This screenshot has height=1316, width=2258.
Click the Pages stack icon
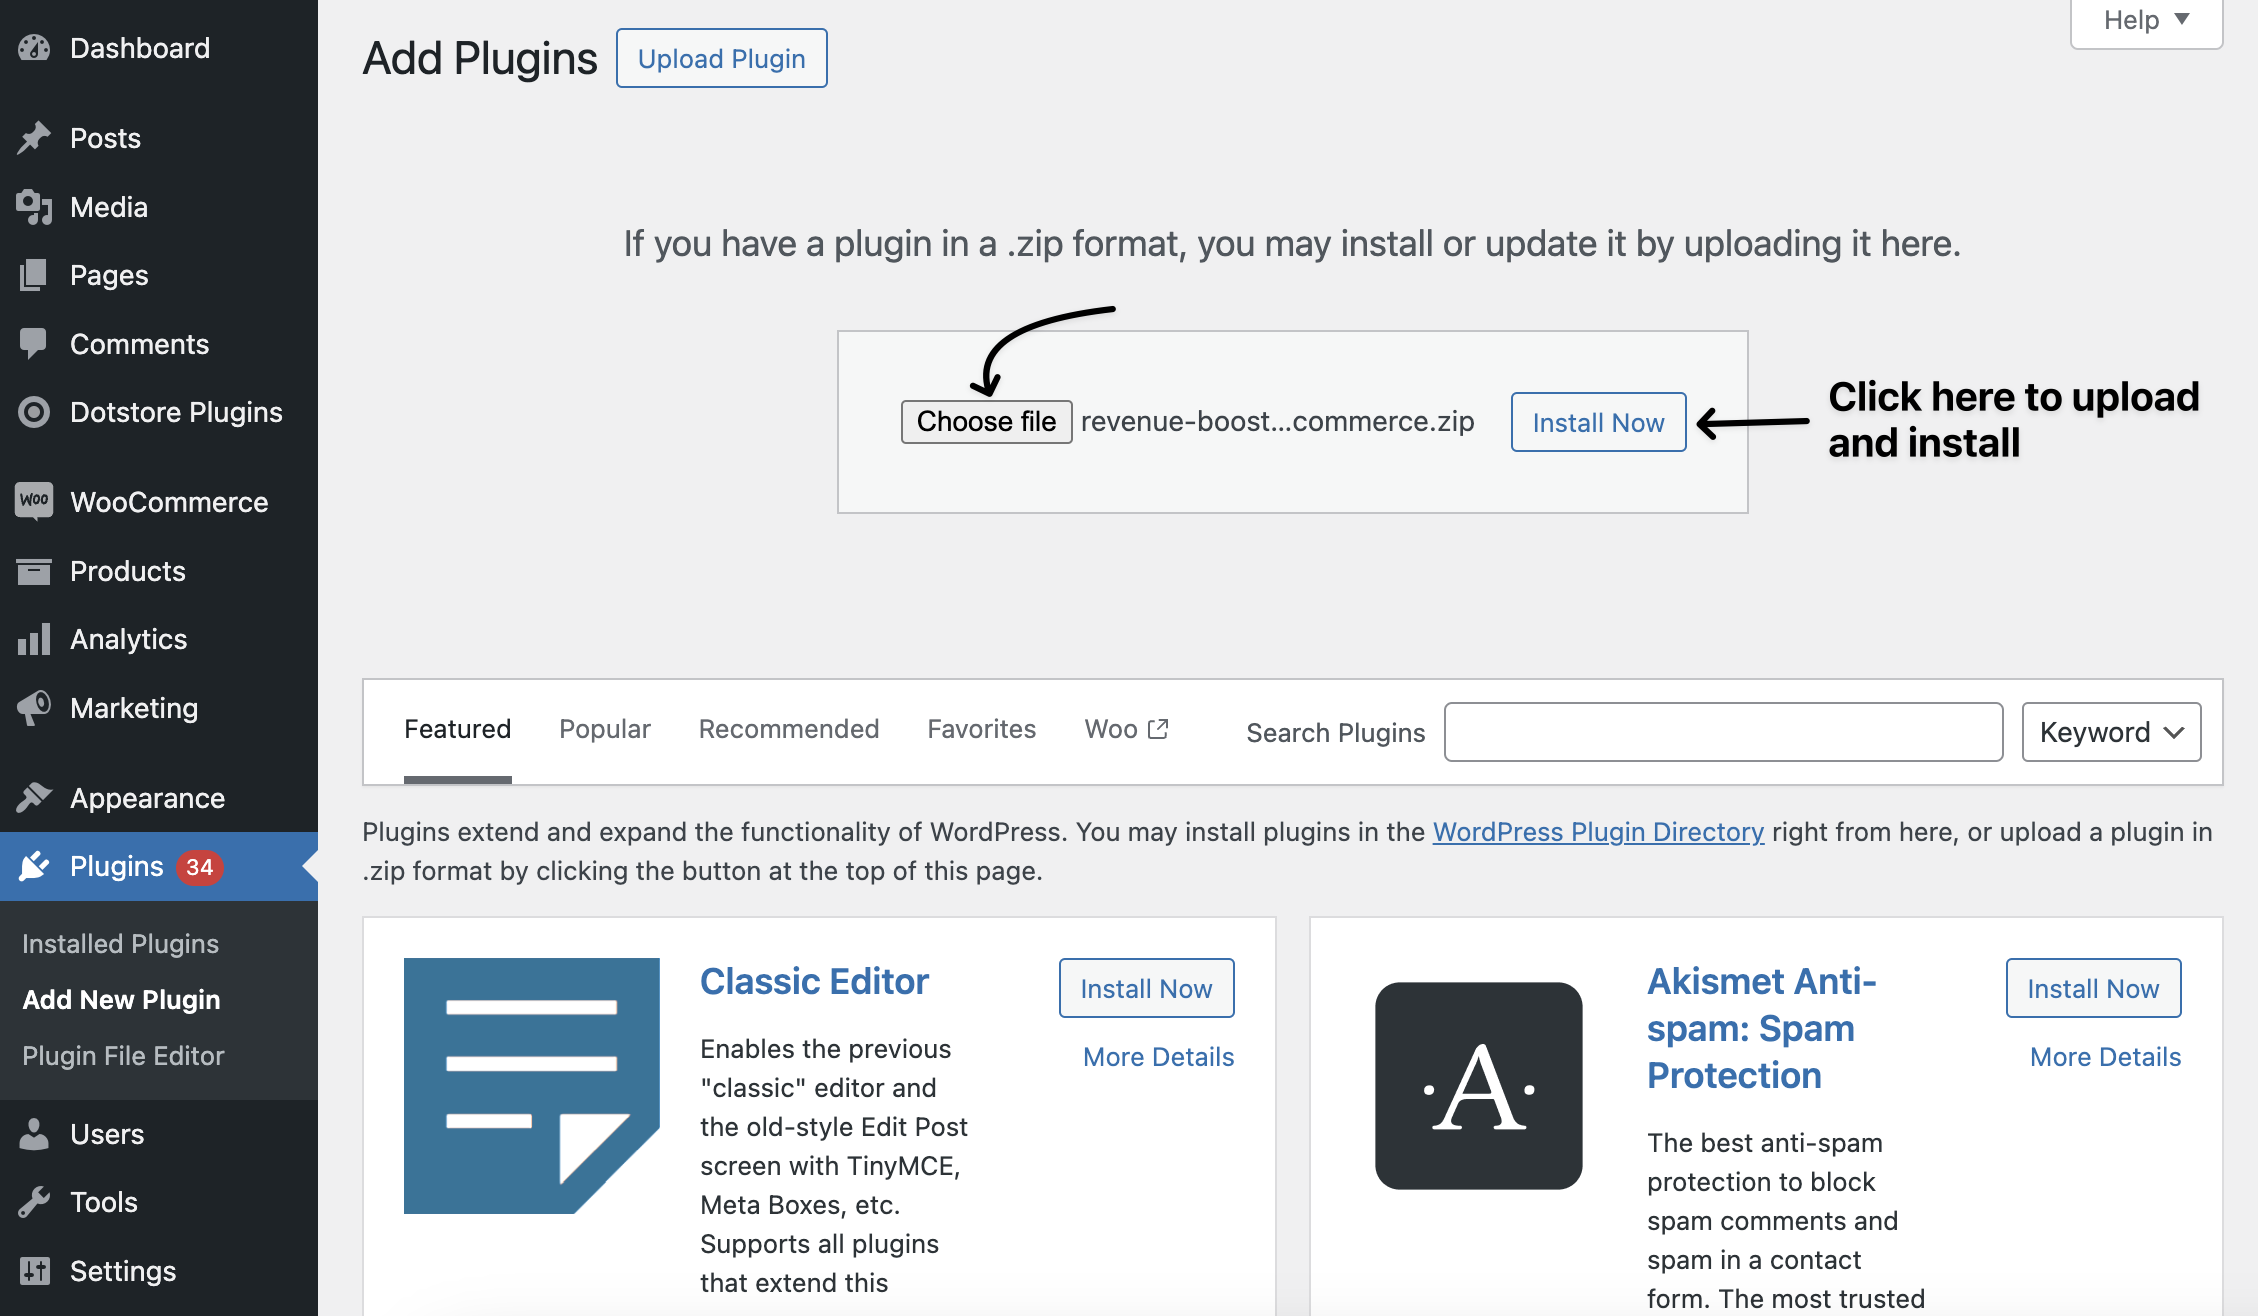(34, 275)
